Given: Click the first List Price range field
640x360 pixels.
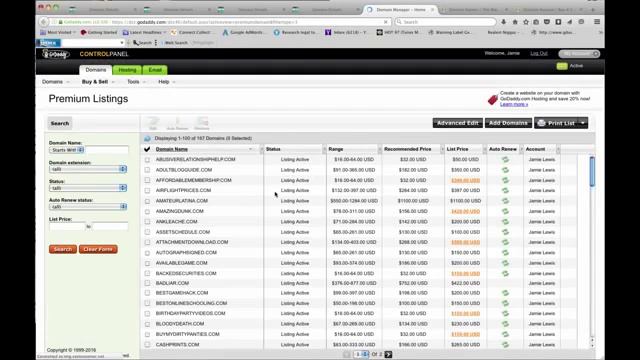Looking at the screenshot, I should pyautogui.click(x=67, y=227).
